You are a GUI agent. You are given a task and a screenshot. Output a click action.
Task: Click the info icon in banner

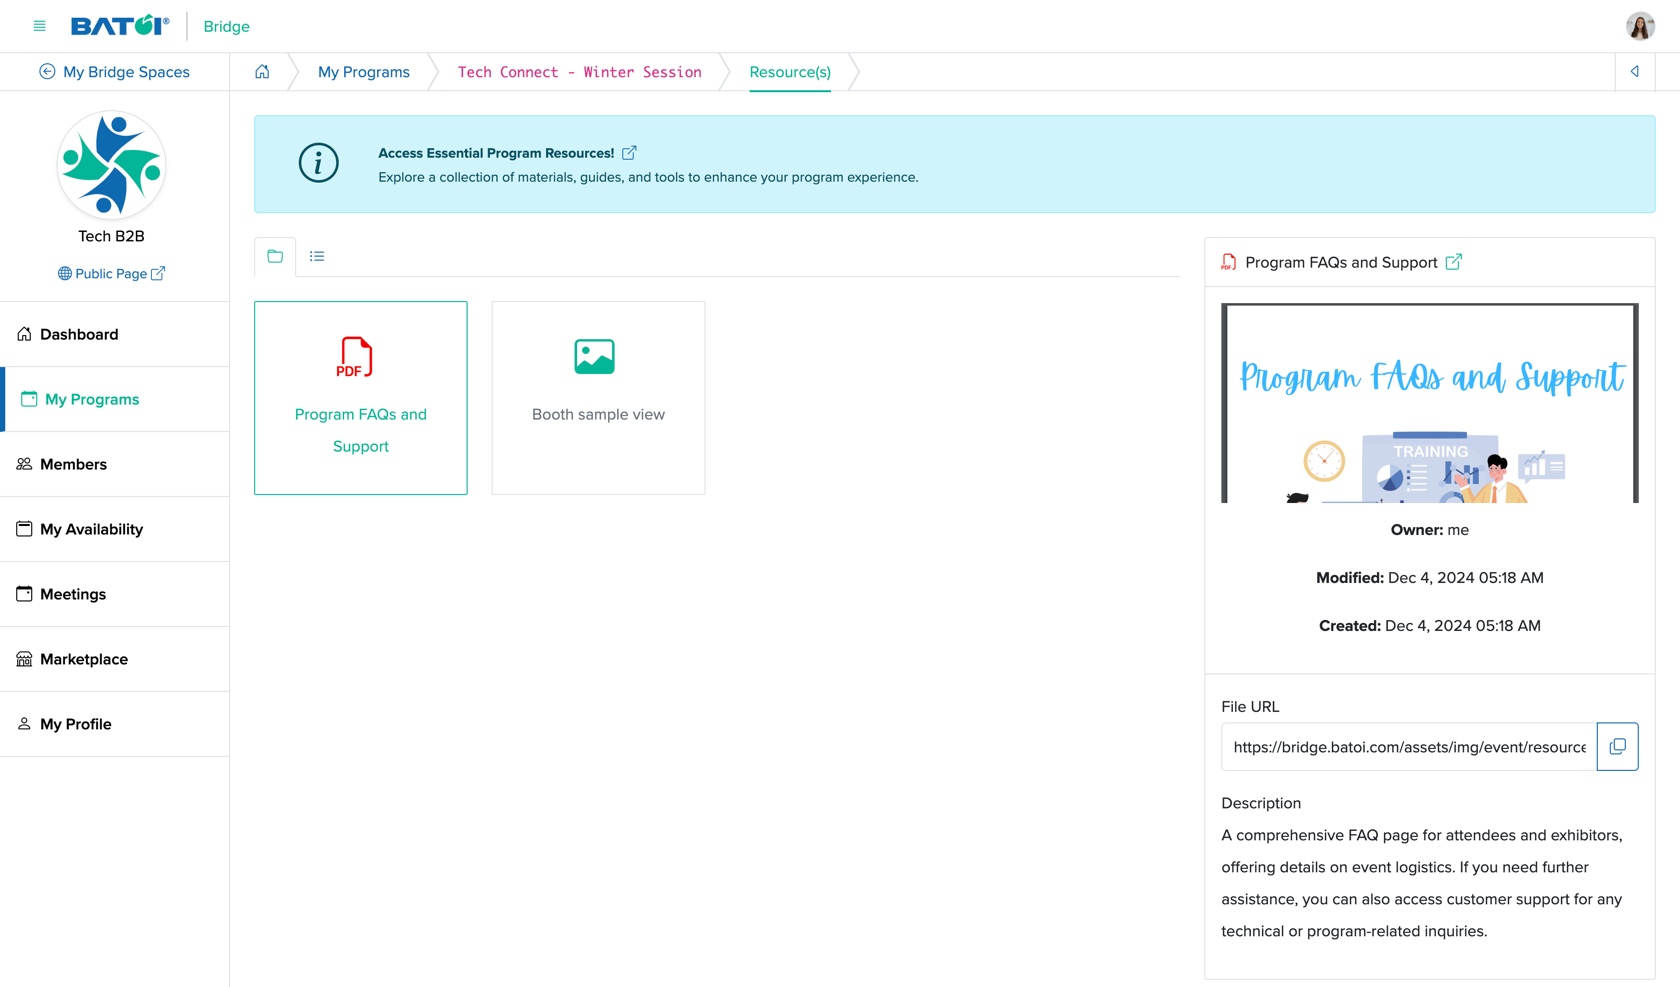click(319, 163)
